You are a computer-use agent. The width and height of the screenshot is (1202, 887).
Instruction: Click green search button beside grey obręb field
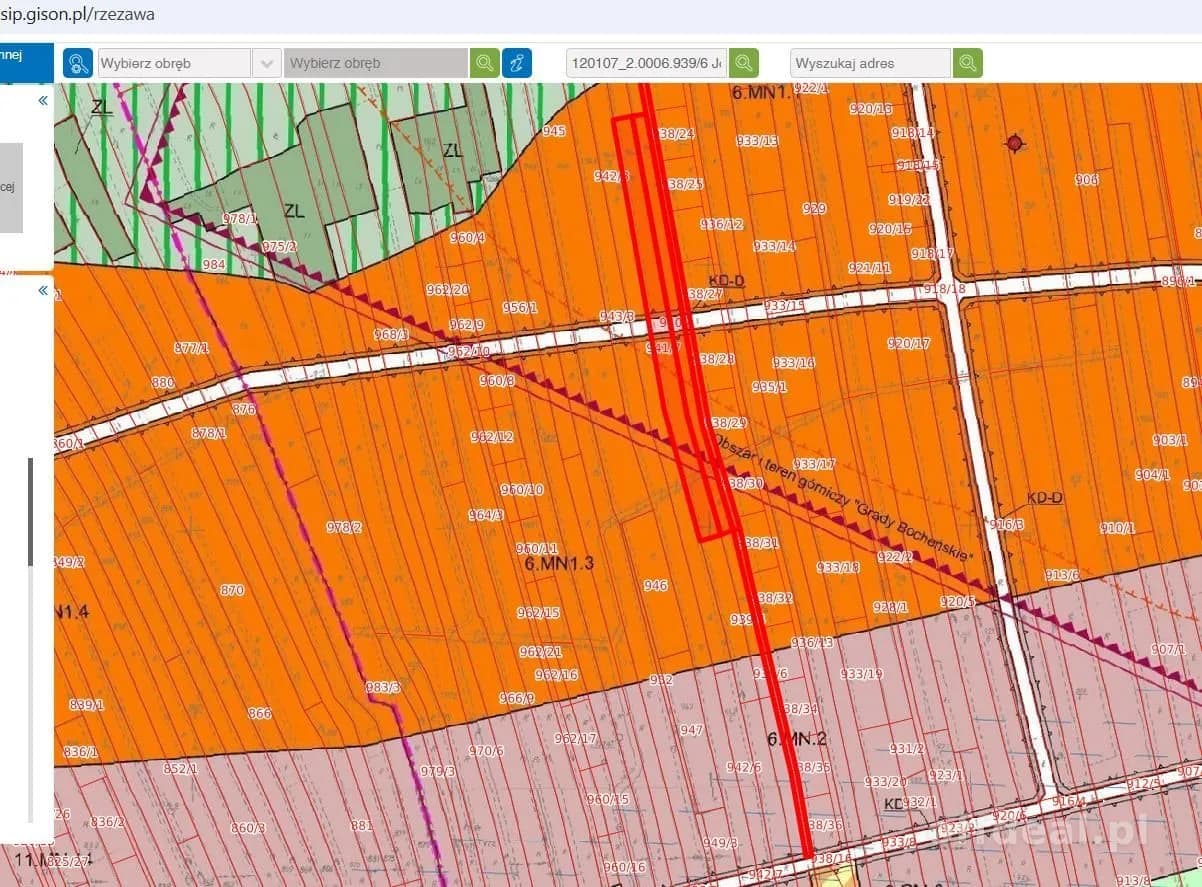click(x=485, y=63)
